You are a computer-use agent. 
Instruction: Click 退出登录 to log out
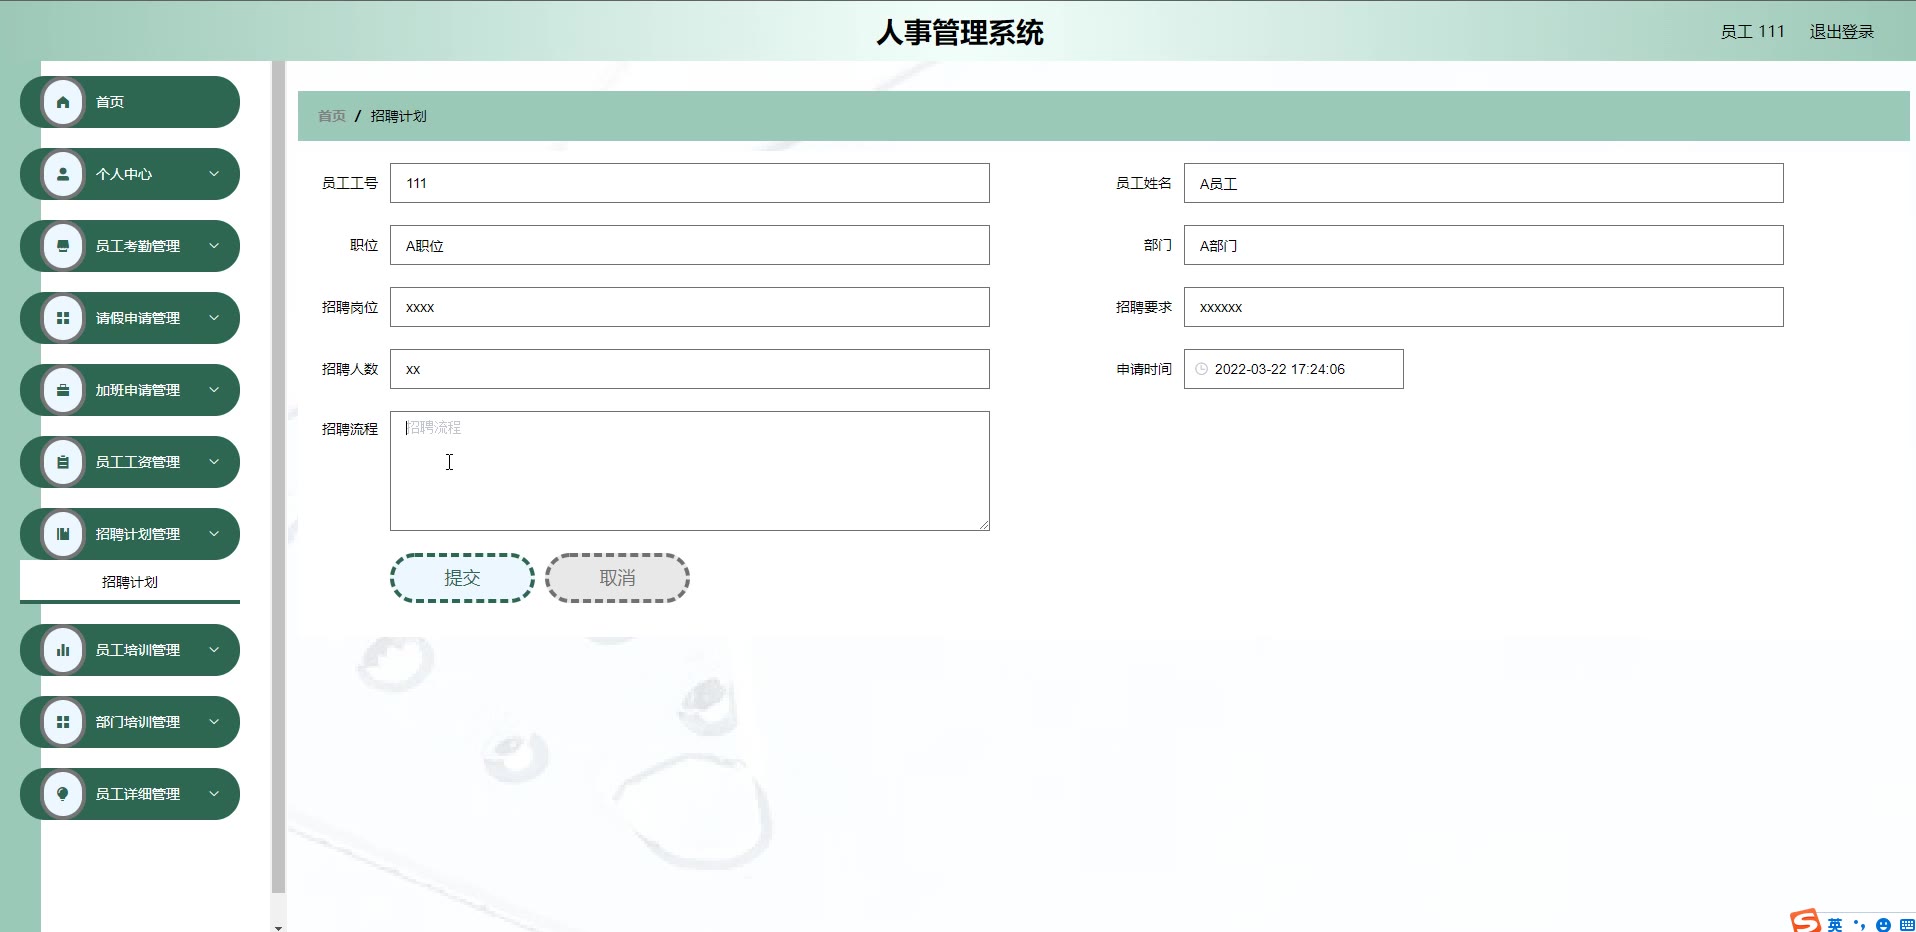click(x=1841, y=32)
